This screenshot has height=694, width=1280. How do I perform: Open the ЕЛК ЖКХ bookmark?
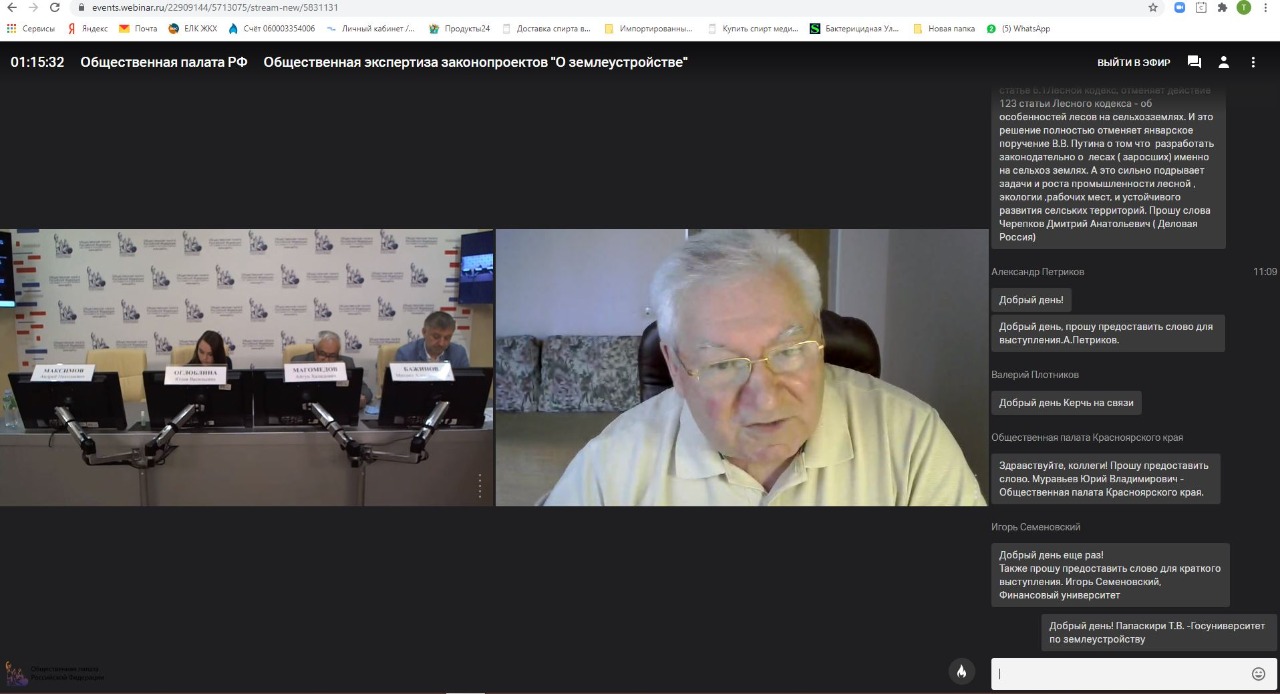192,29
